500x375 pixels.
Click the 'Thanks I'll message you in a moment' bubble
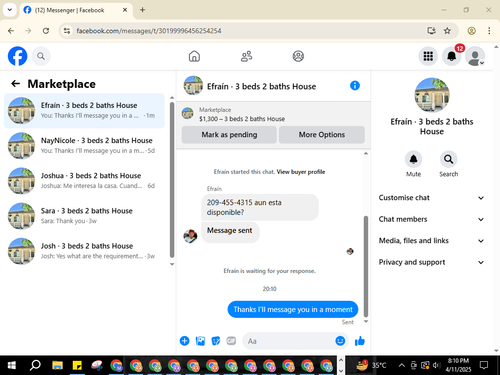pyautogui.click(x=293, y=309)
